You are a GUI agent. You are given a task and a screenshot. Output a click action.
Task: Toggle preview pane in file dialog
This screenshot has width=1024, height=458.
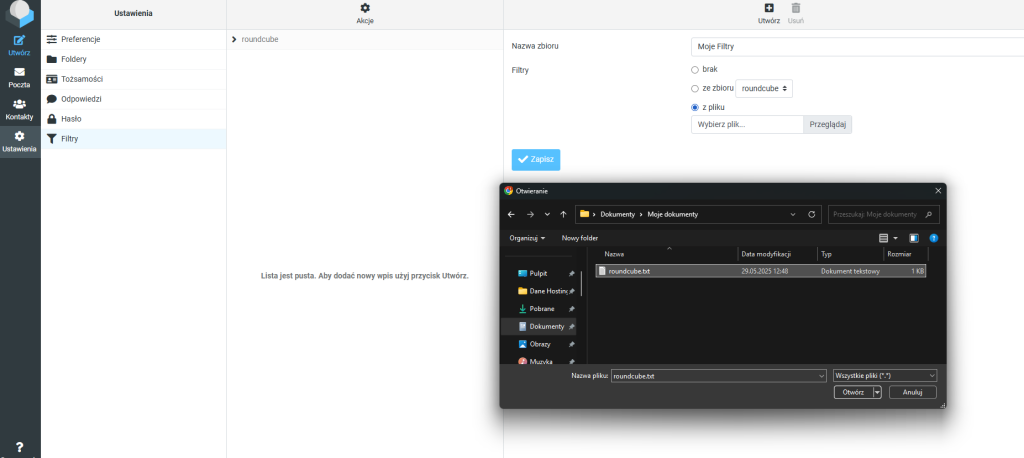point(914,238)
